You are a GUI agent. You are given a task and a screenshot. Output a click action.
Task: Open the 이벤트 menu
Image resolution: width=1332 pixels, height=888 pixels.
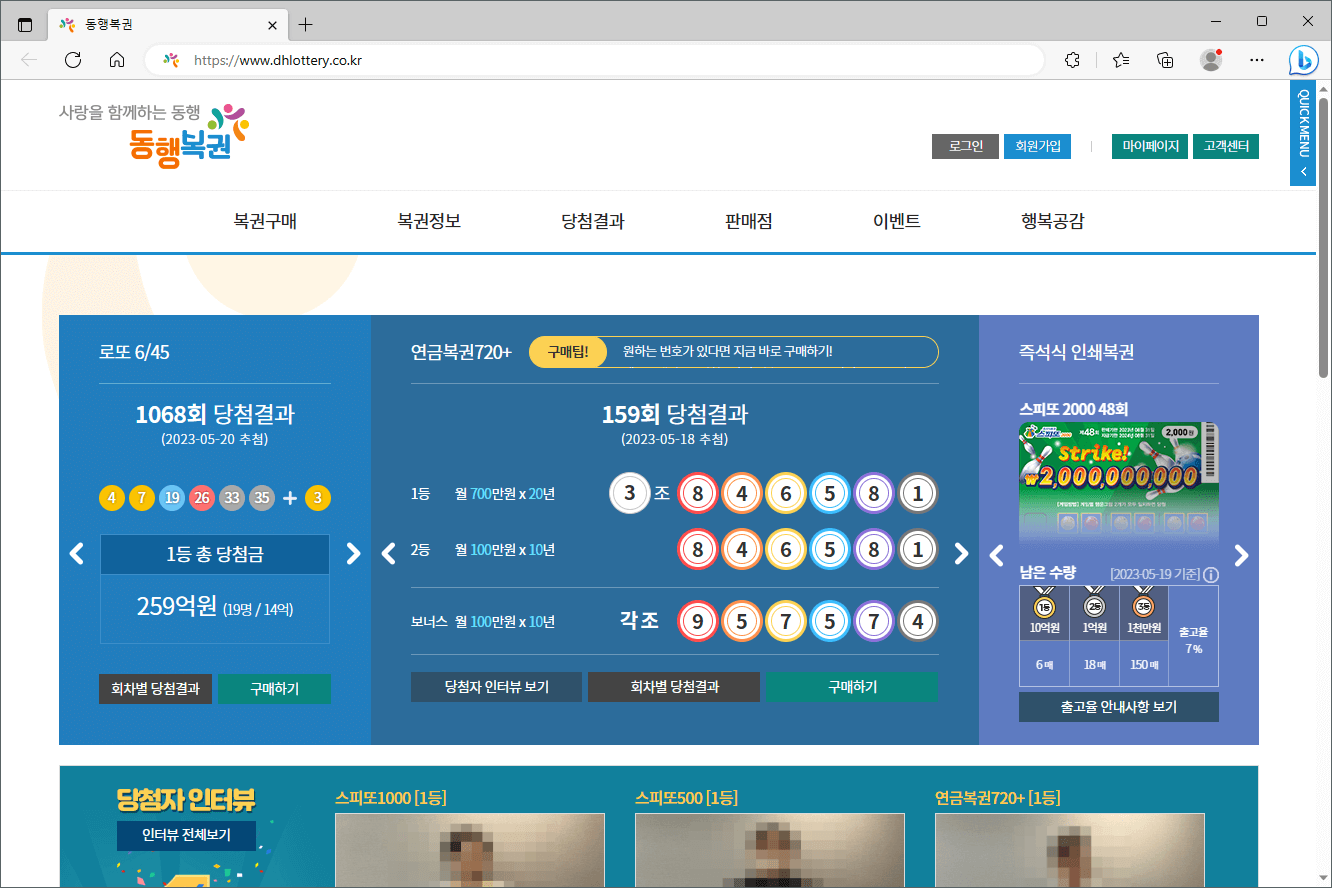click(x=897, y=221)
